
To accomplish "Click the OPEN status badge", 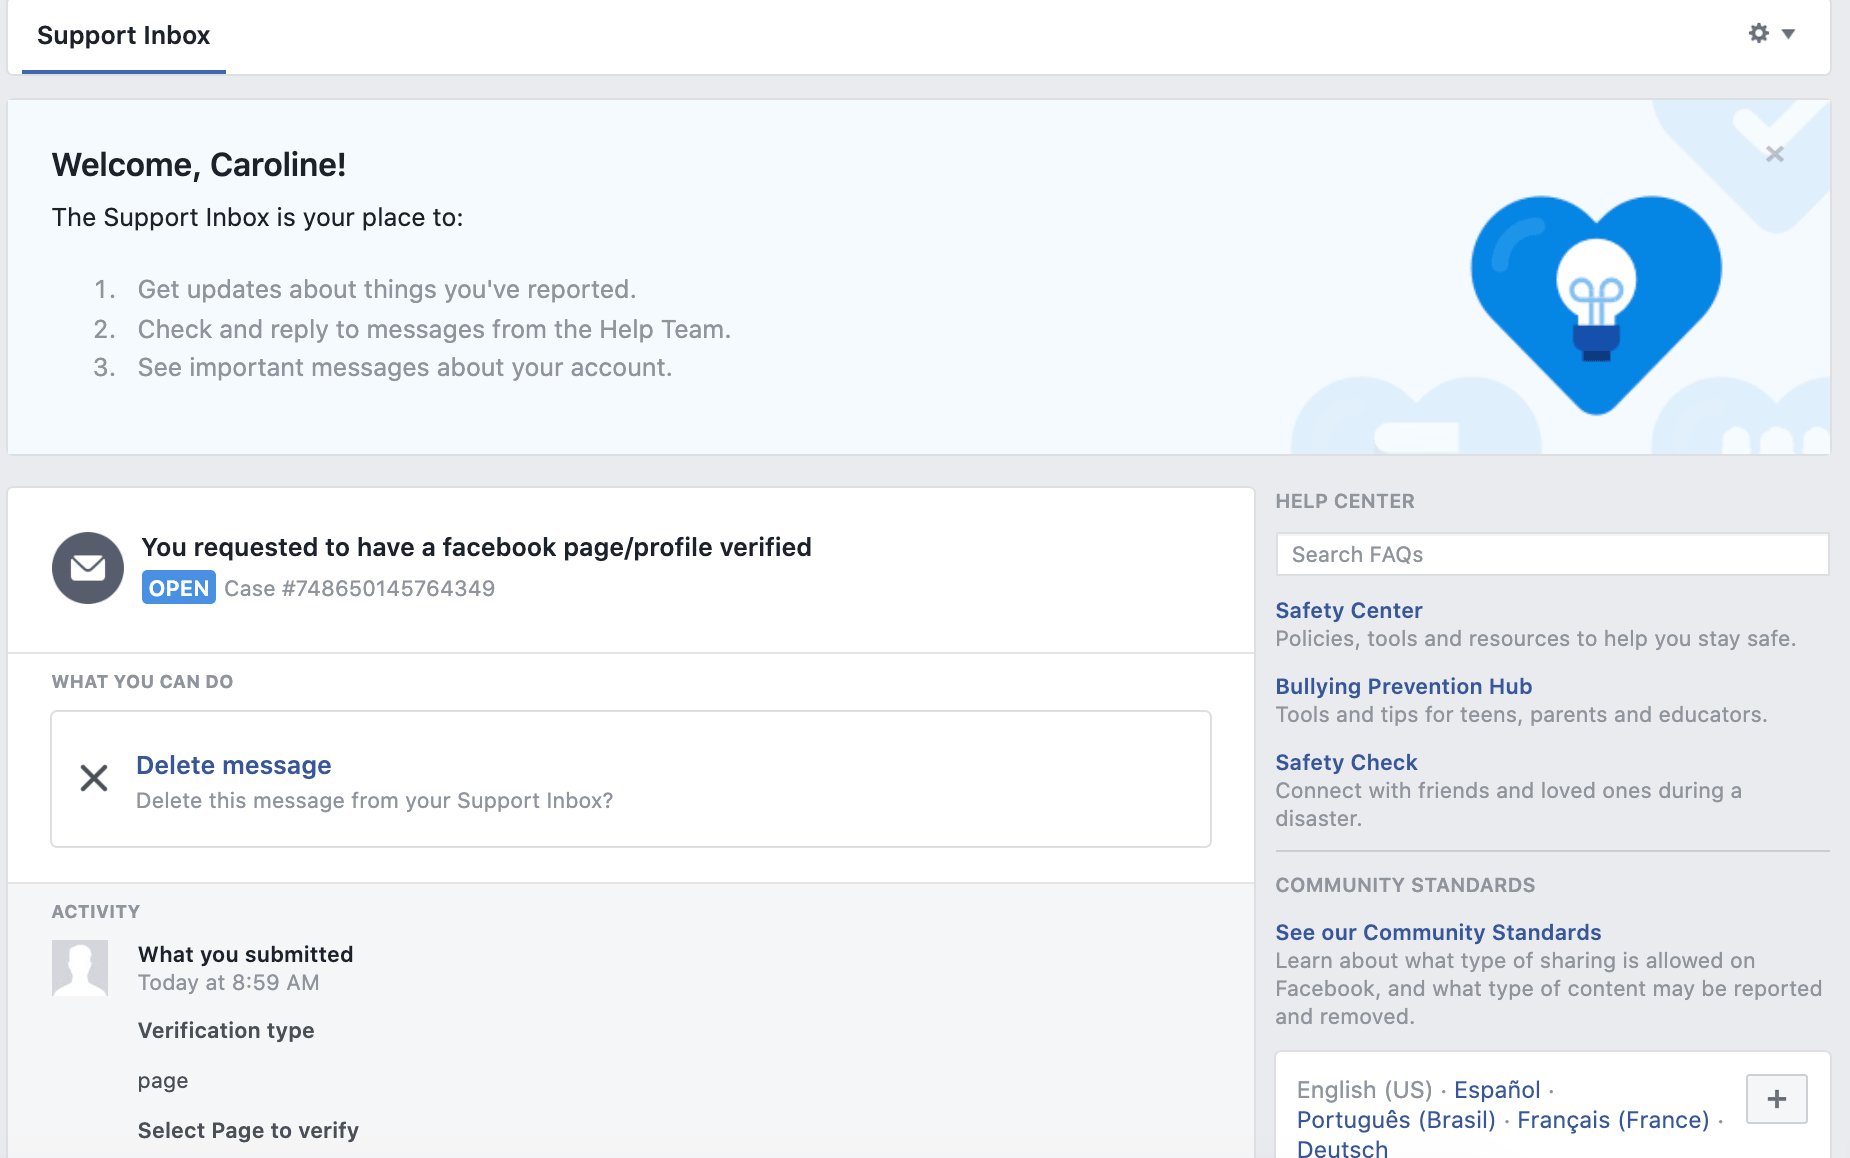I will point(179,588).
